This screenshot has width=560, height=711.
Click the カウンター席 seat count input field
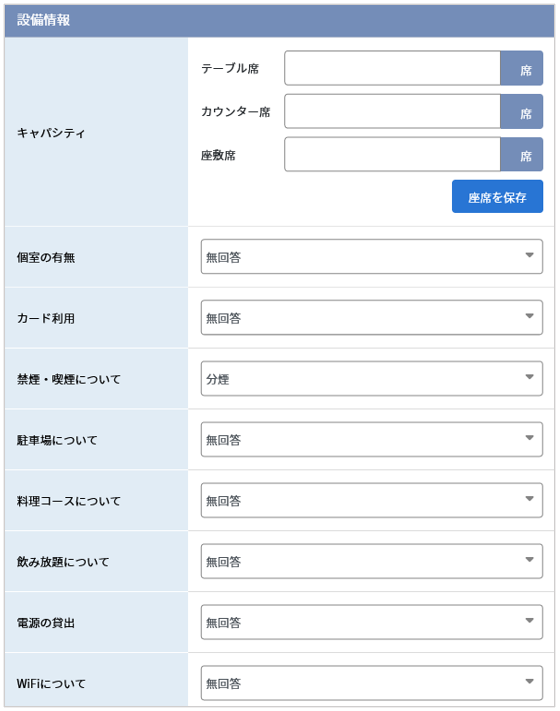[392, 111]
